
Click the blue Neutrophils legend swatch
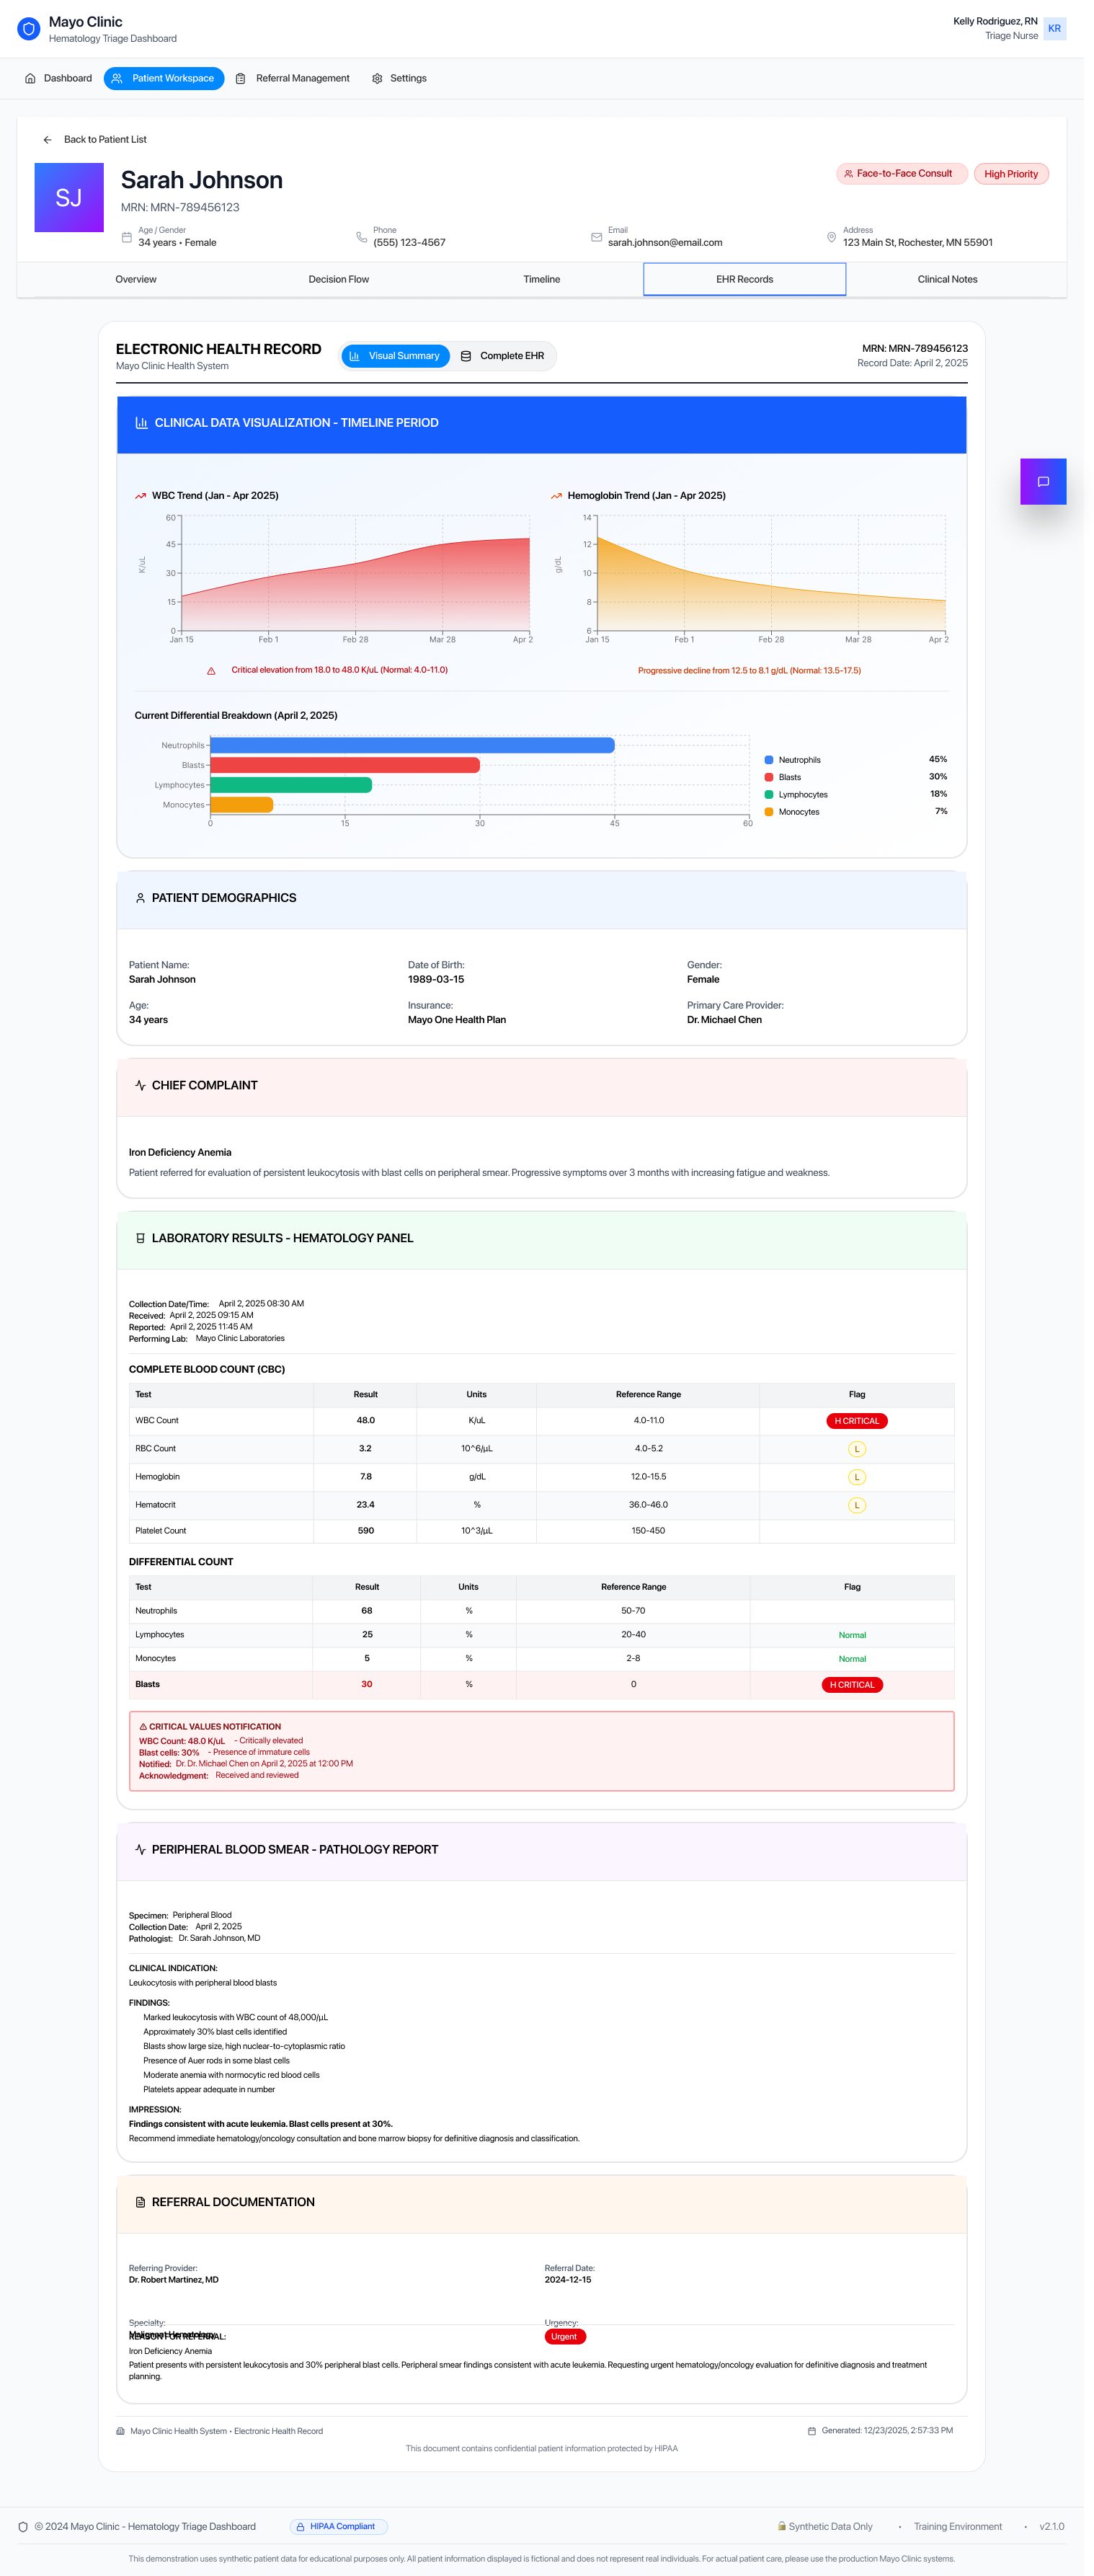[x=768, y=760]
